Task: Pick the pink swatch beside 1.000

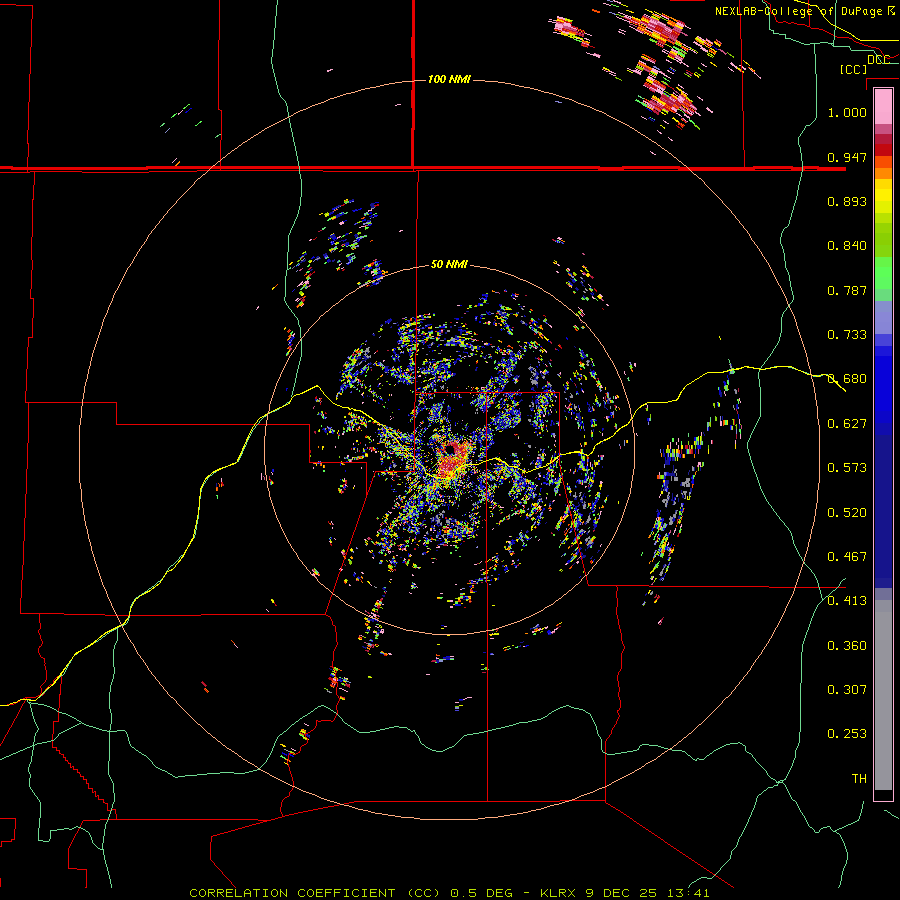Action: point(883,107)
